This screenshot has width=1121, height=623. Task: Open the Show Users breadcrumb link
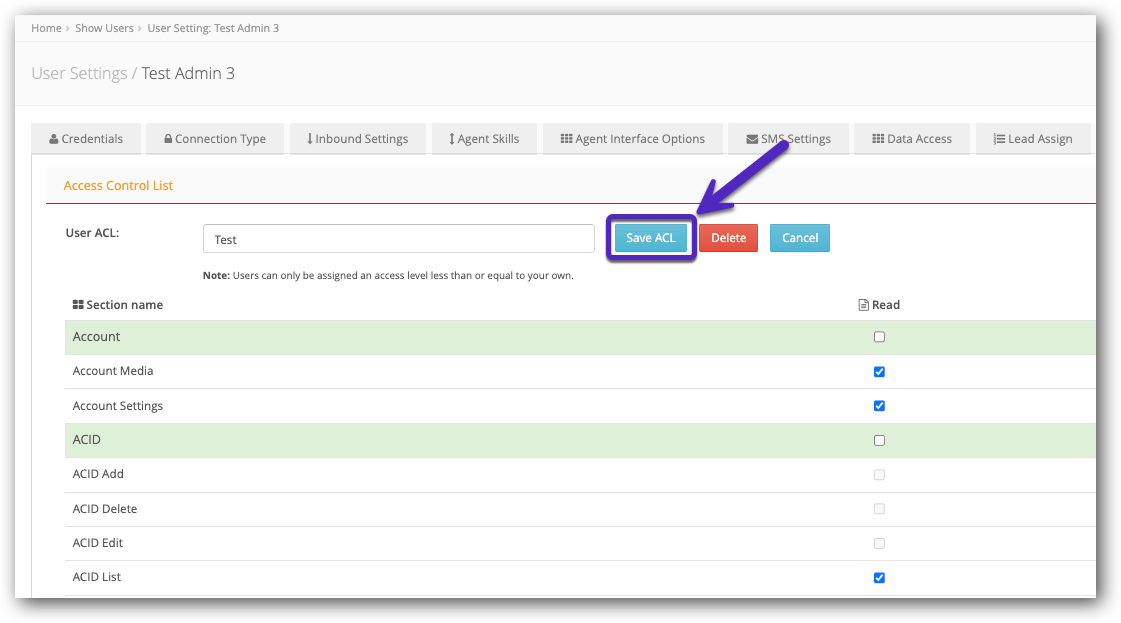[104, 28]
